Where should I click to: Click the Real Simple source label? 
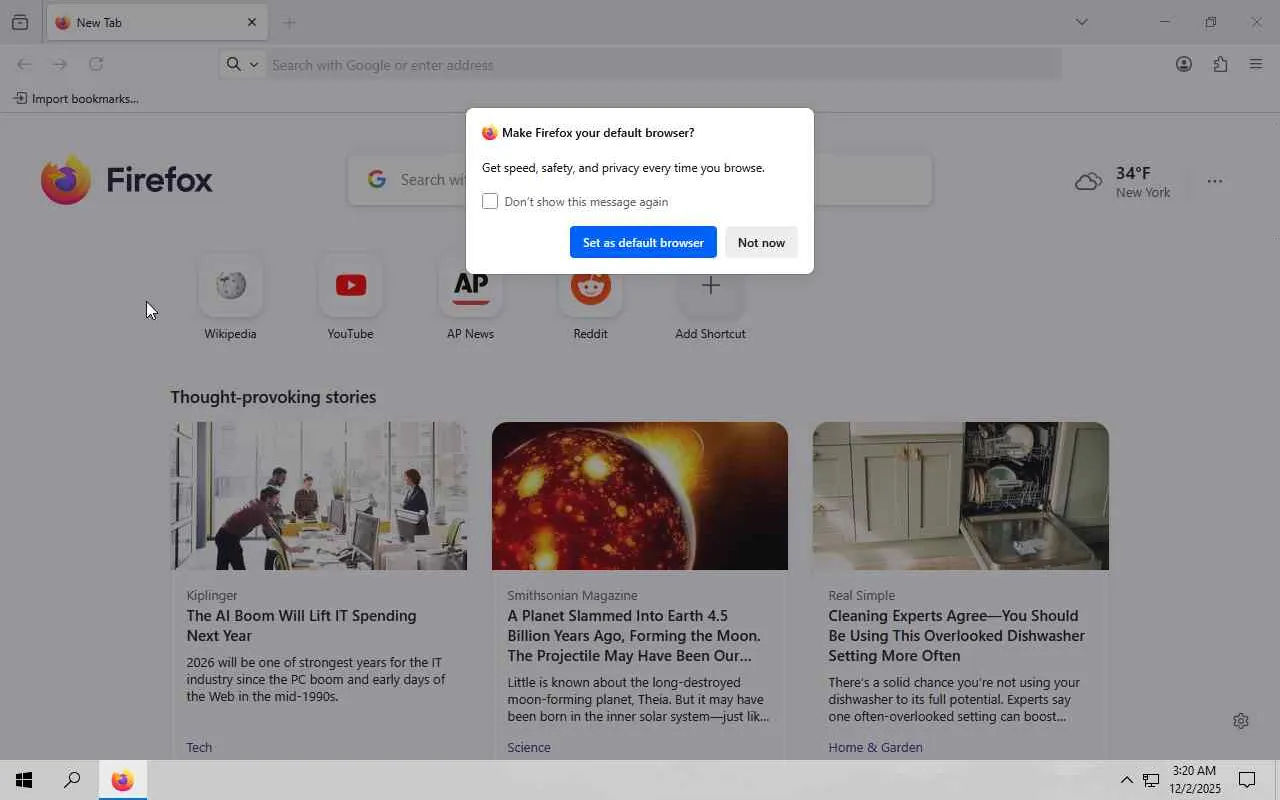click(x=861, y=595)
